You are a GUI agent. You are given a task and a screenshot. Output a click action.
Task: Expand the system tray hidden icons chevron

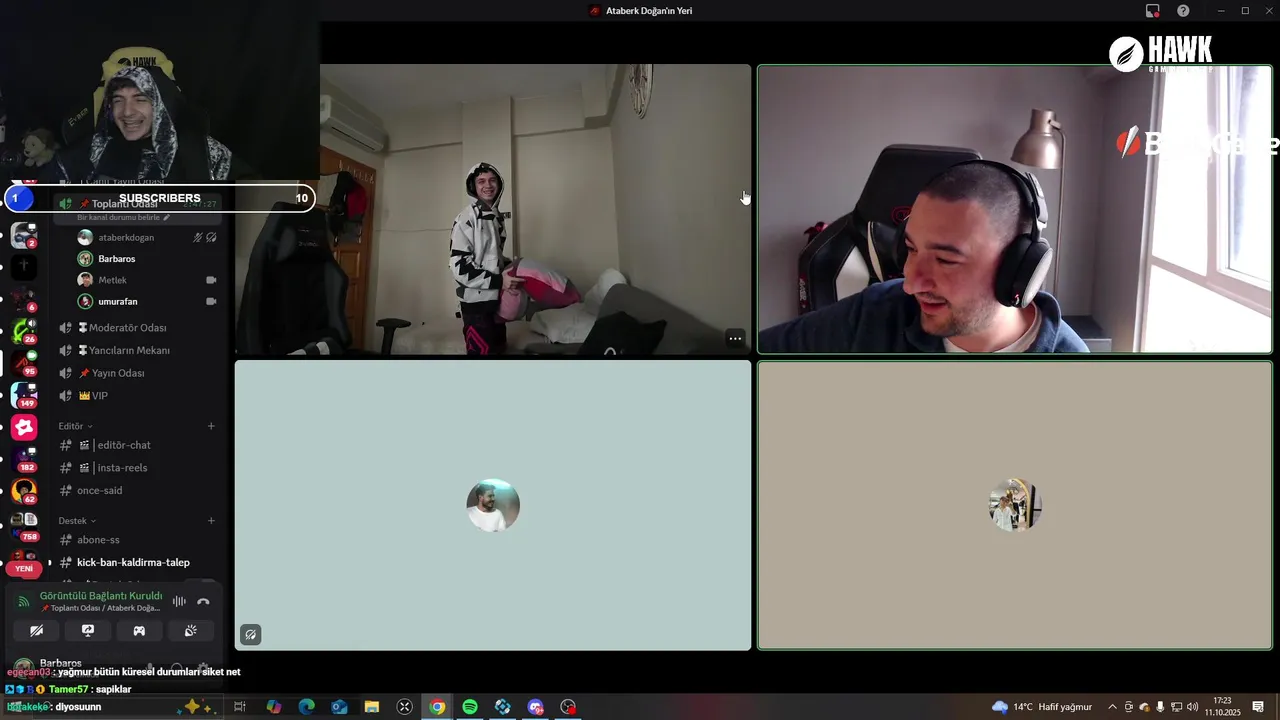(x=1112, y=707)
